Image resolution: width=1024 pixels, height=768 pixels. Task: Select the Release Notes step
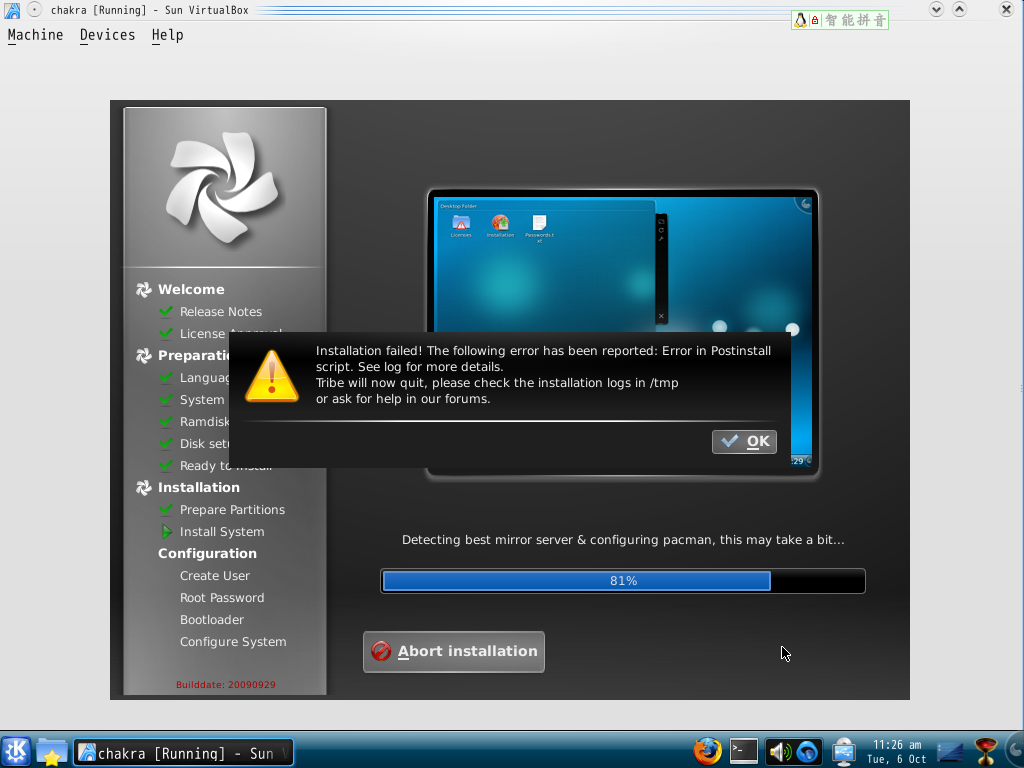pyautogui.click(x=221, y=312)
